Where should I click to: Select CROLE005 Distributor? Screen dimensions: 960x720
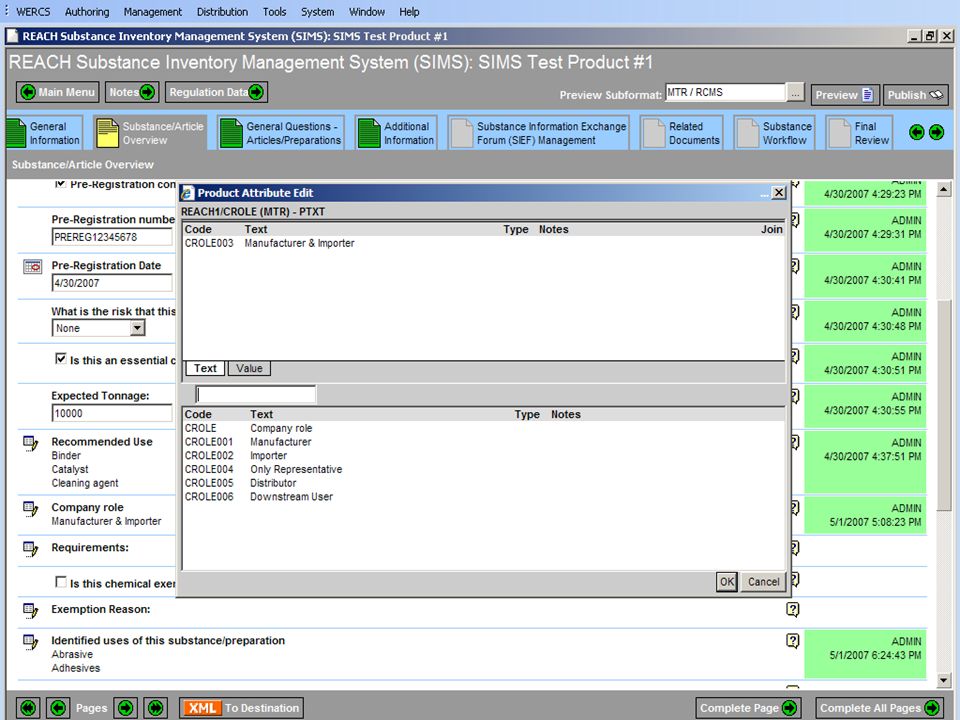pos(484,483)
